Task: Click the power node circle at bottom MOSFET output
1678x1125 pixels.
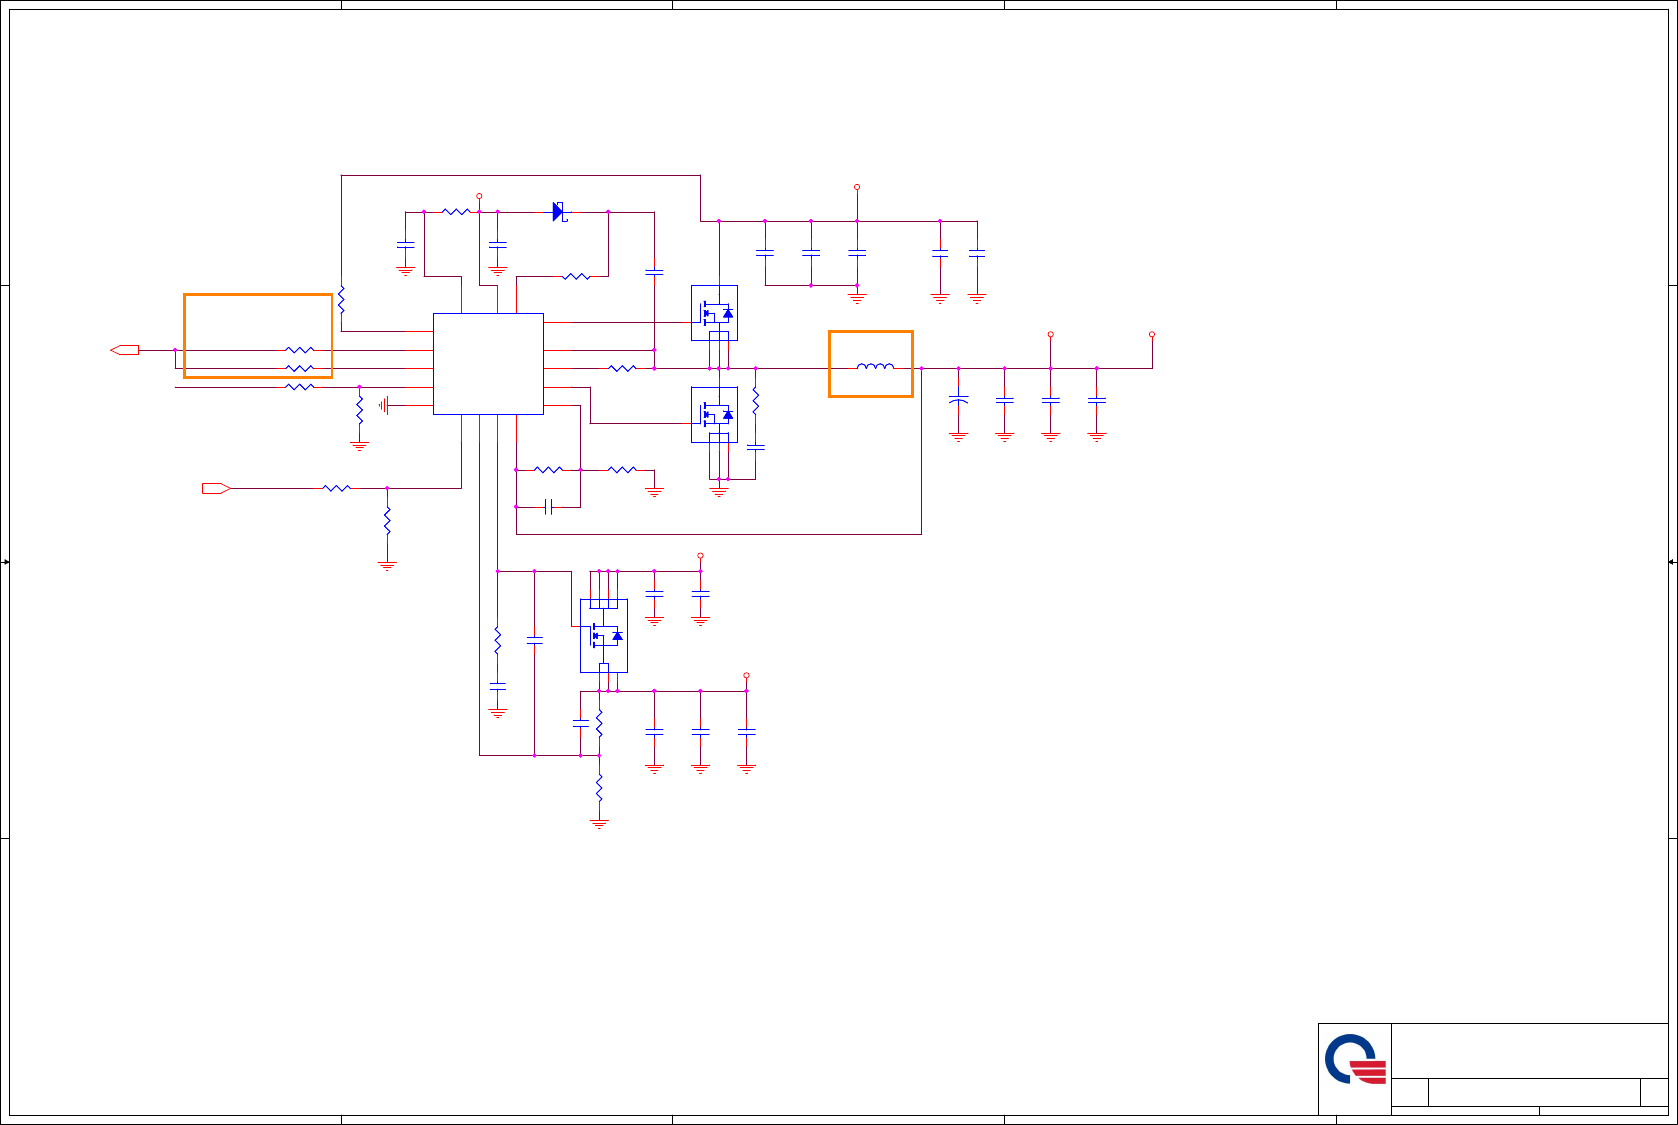Action: 746,675
